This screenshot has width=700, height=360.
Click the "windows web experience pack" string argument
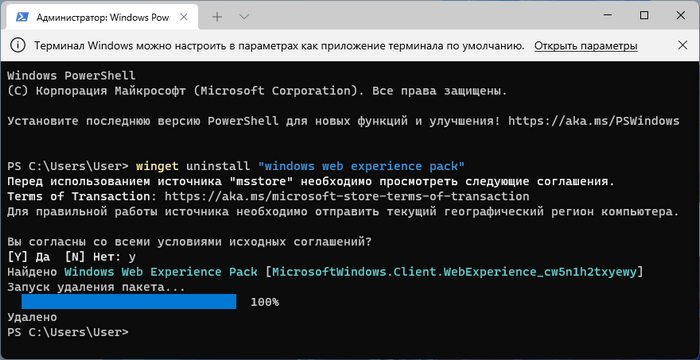click(x=362, y=166)
